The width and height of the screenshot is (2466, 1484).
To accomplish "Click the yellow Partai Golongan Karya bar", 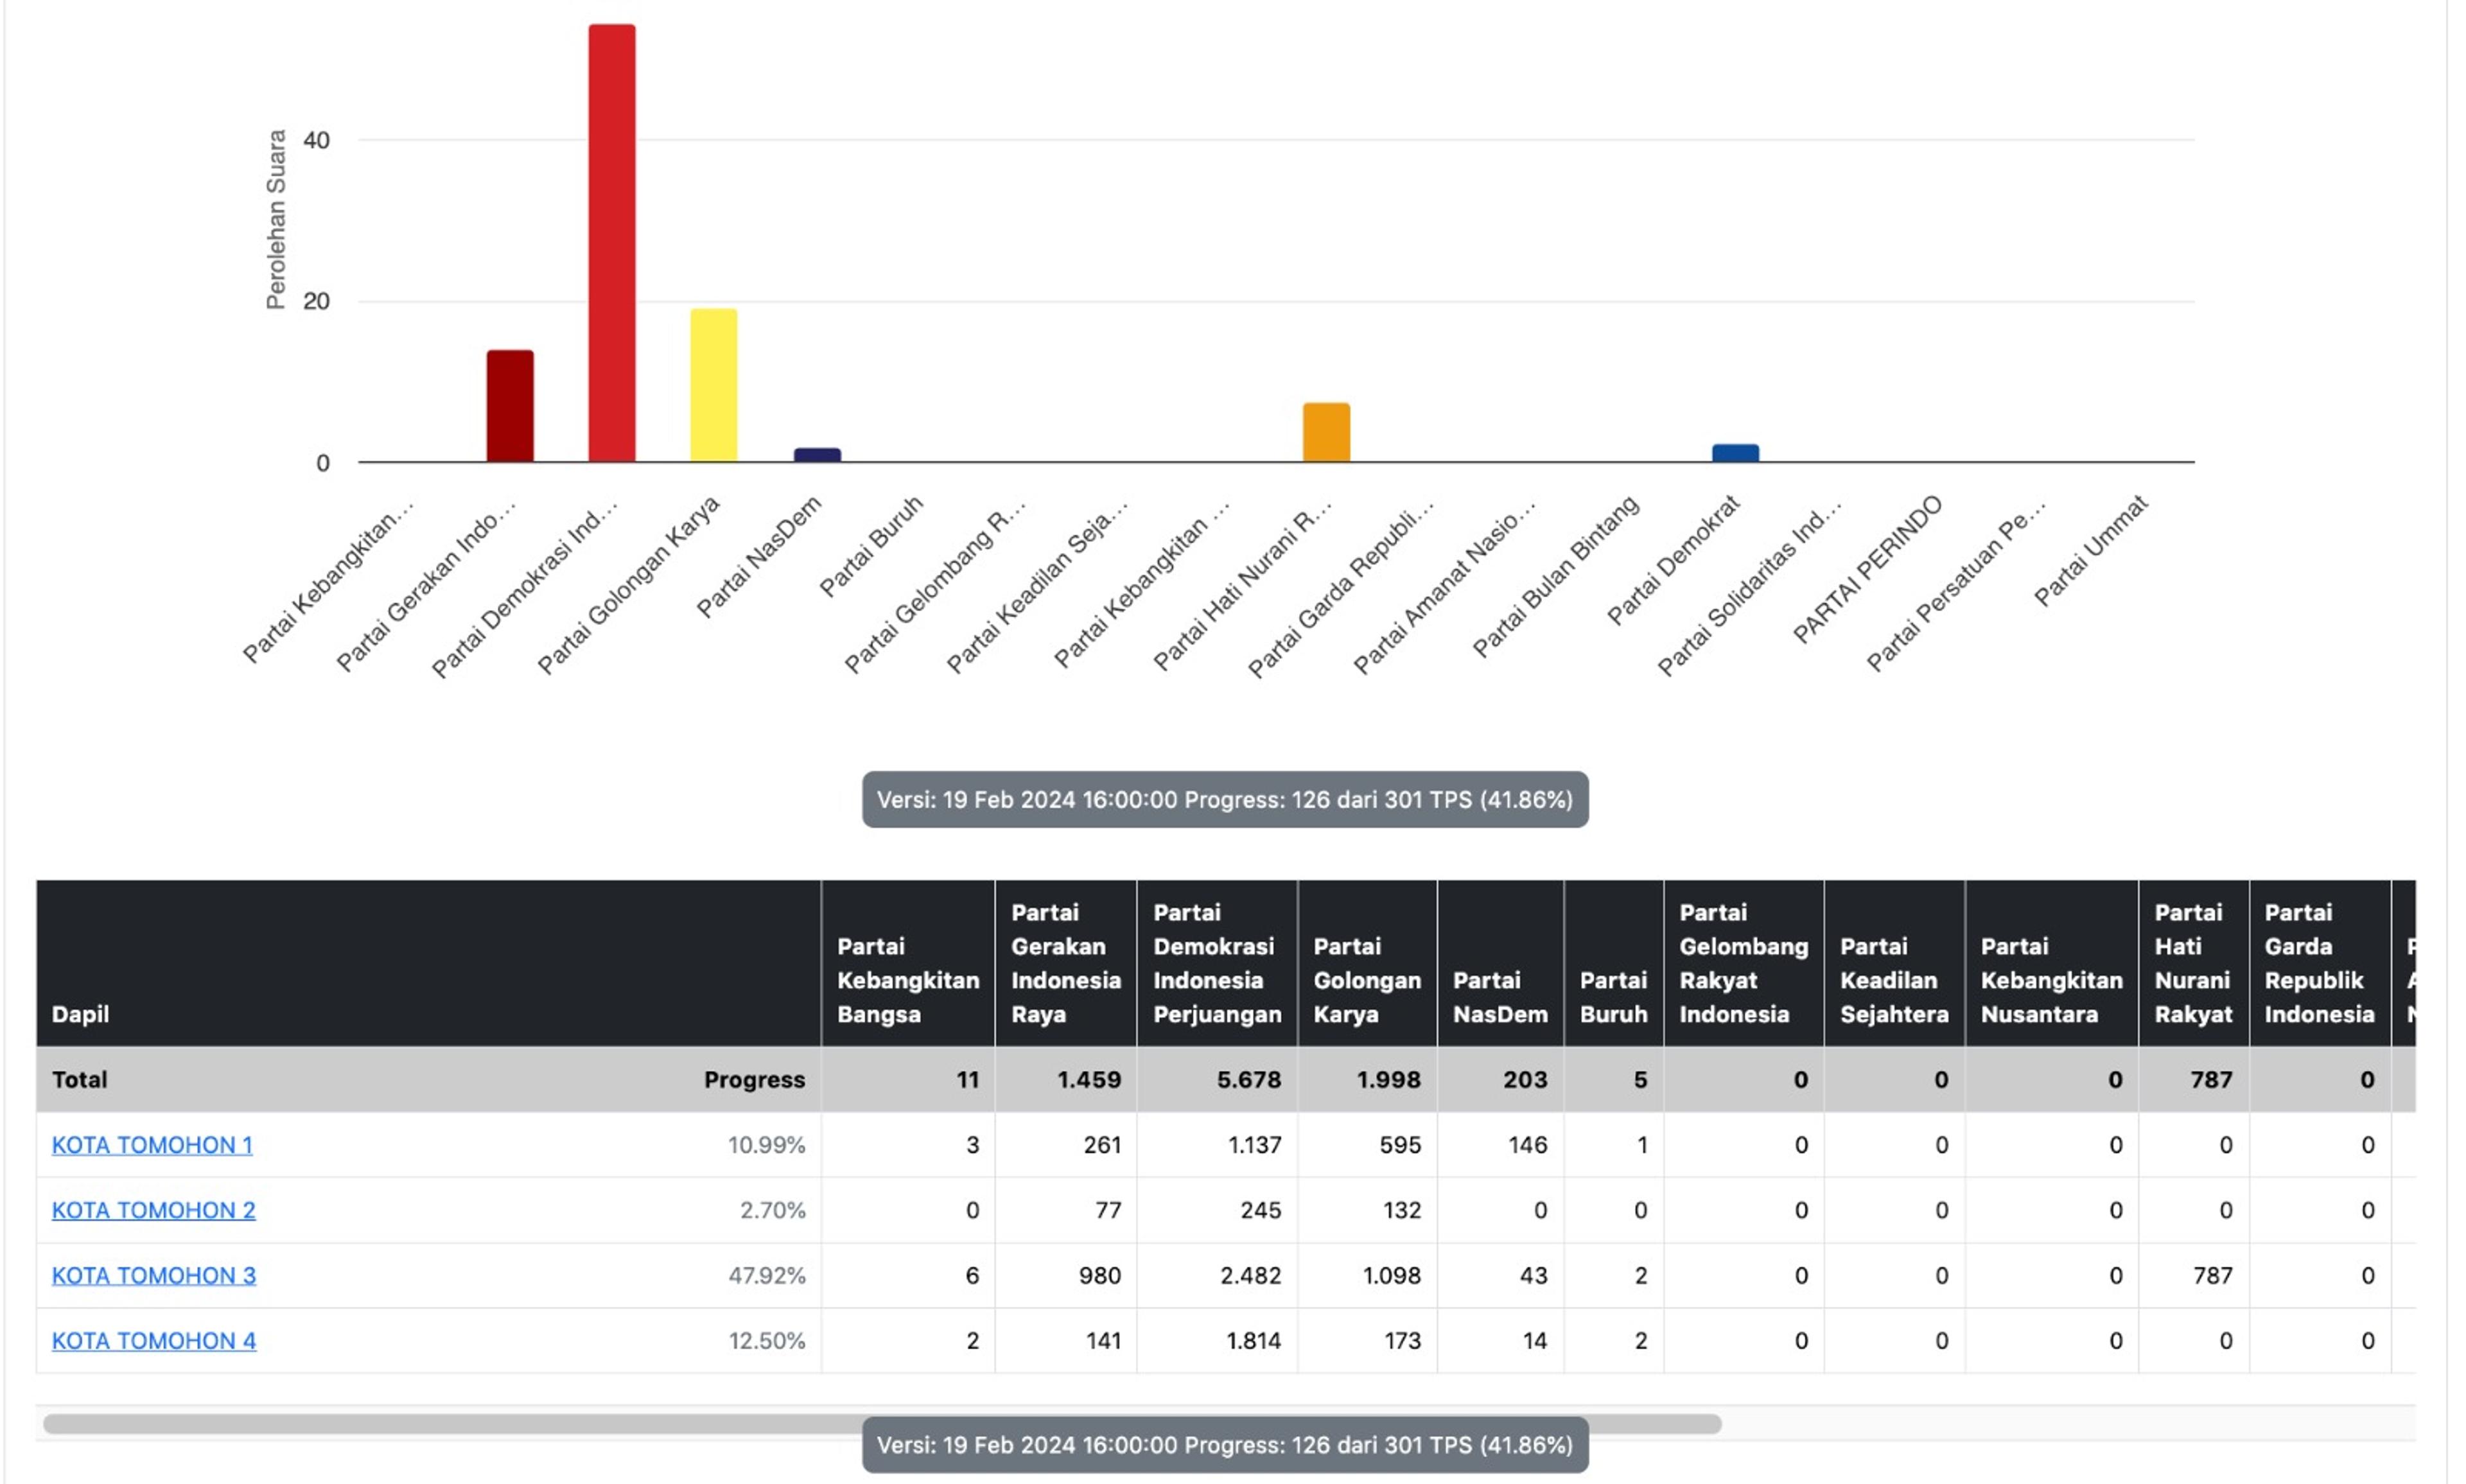I will (713, 385).
